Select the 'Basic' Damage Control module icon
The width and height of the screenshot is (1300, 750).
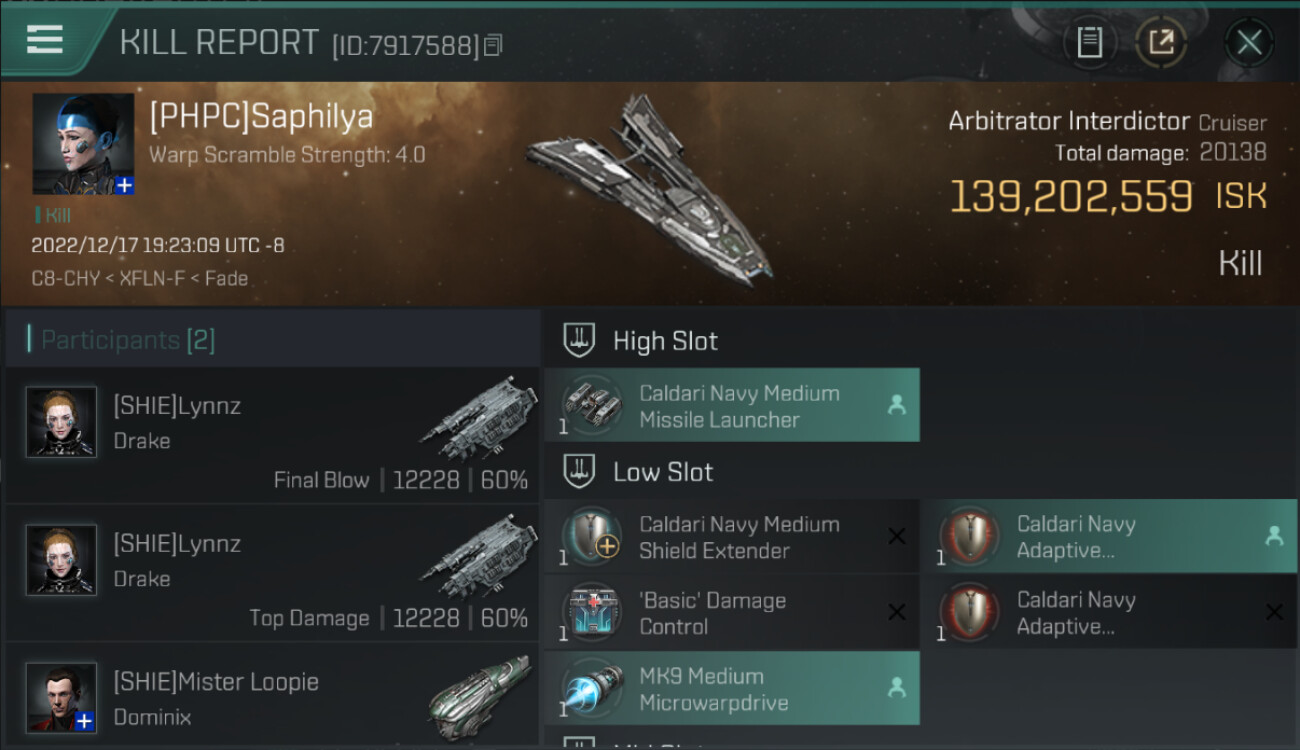[x=591, y=612]
